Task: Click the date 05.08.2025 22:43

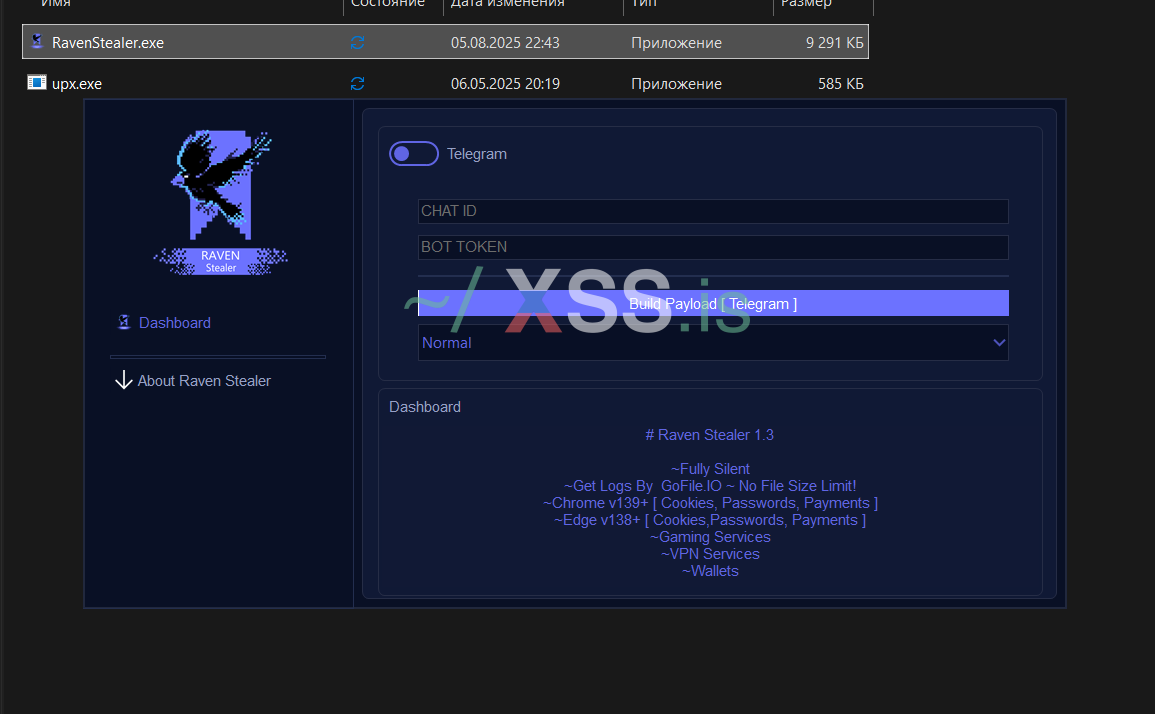Action: [x=505, y=43]
